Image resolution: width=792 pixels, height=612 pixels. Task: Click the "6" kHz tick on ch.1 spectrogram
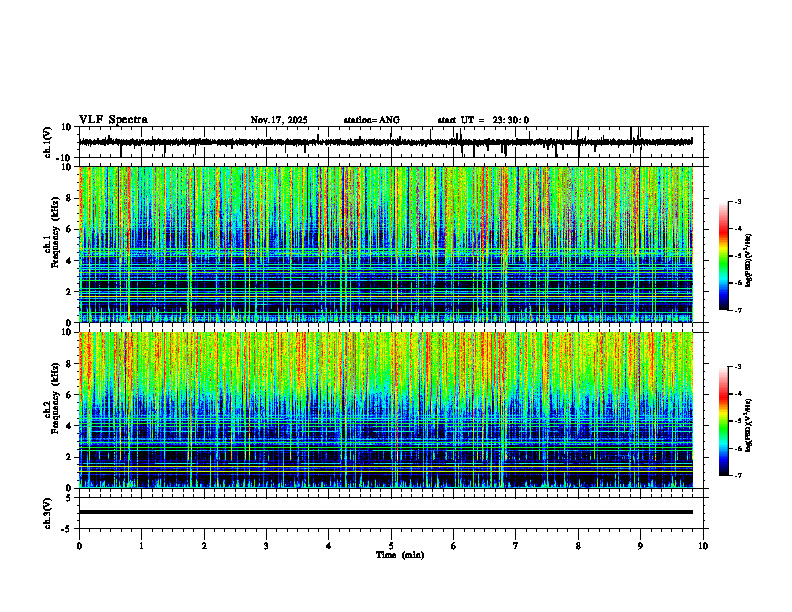[x=68, y=229]
